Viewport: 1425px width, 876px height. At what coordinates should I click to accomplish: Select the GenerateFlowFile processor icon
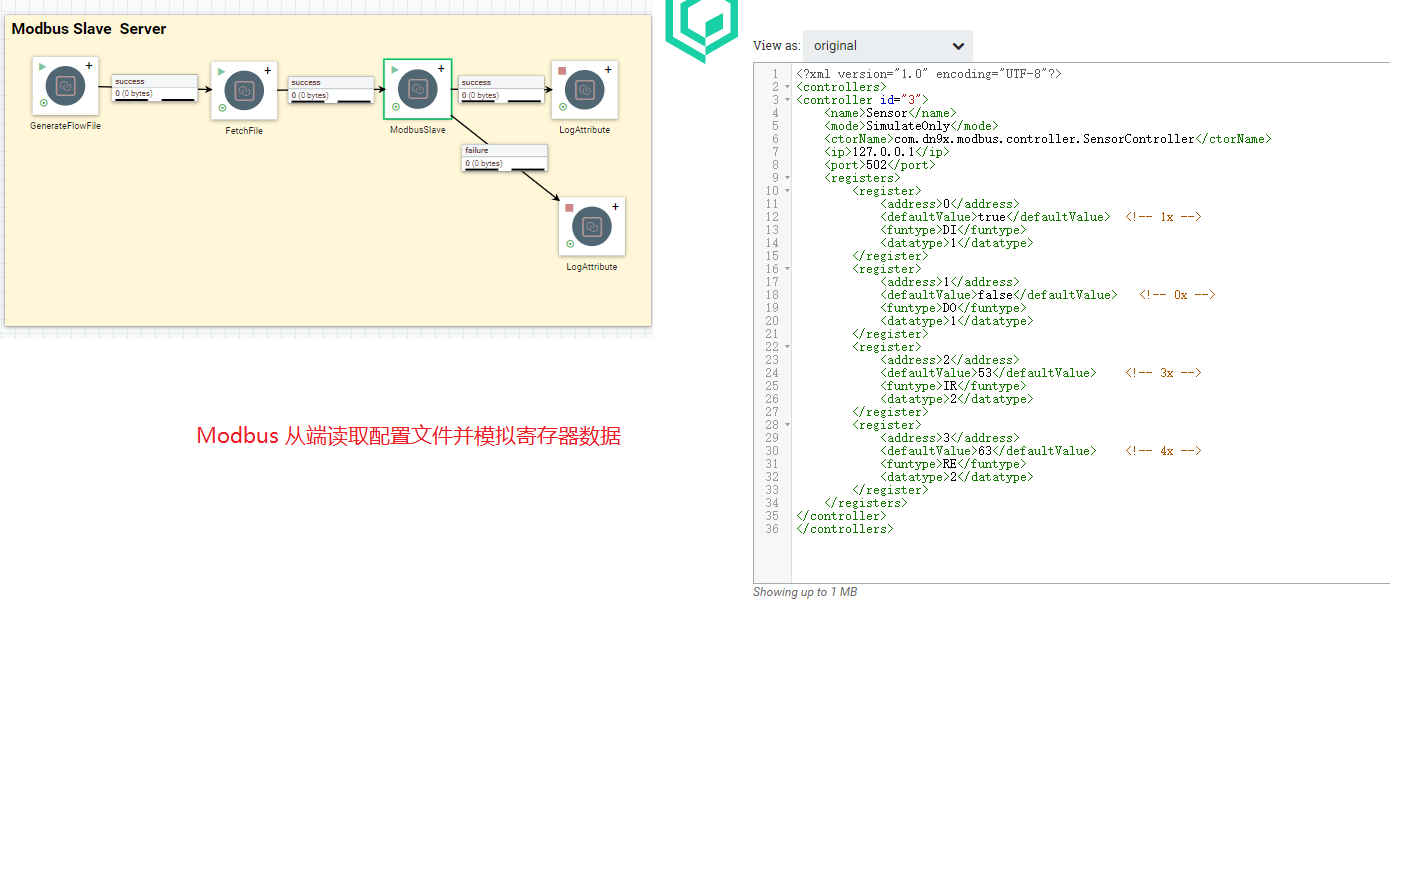tap(65, 87)
